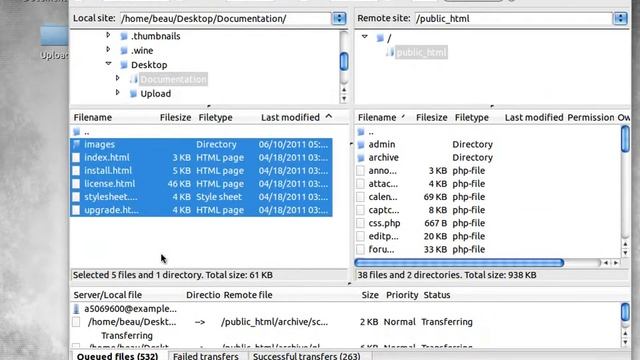Sort queue by Status column
The image size is (640, 360).
[x=437, y=295]
